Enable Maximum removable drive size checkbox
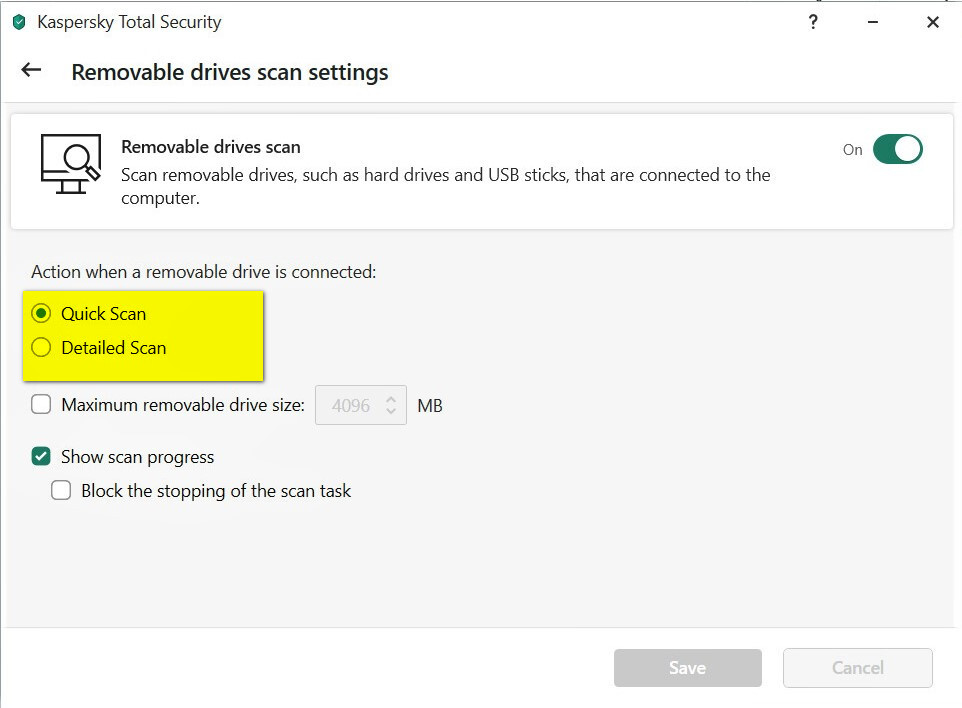 click(x=41, y=404)
